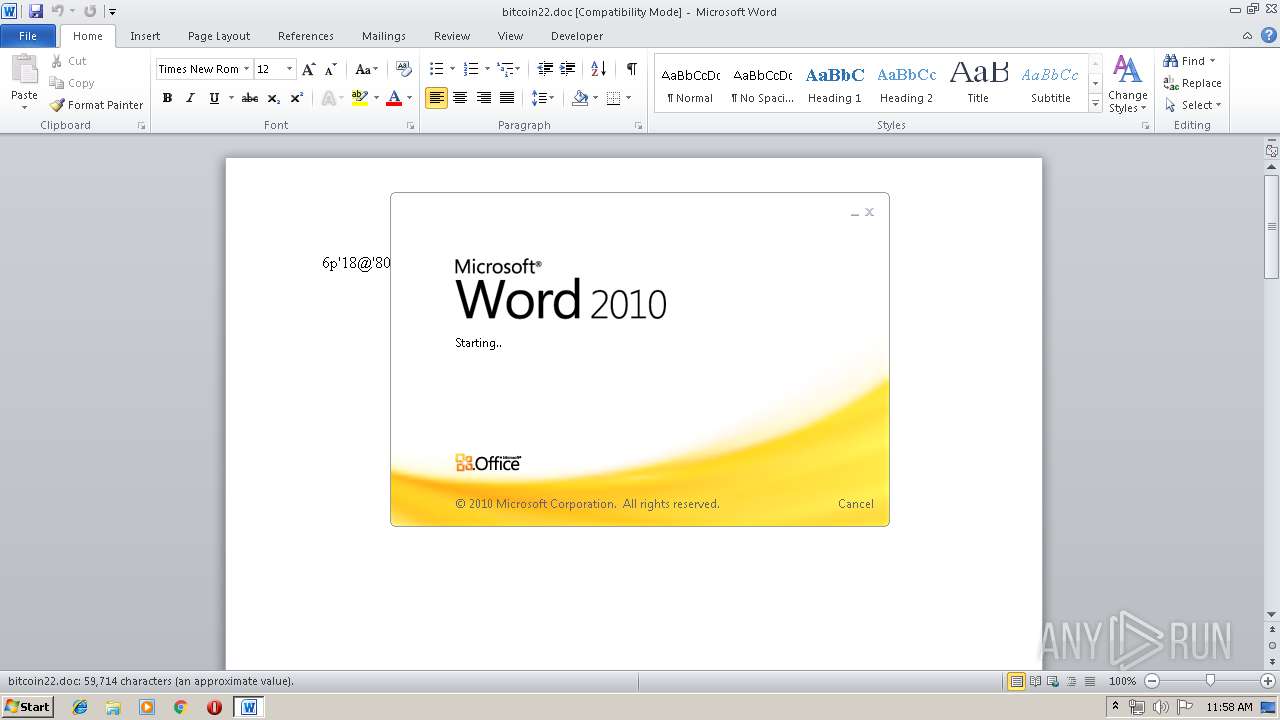This screenshot has width=1280, height=720.
Task: Adjust the zoom slider handle
Action: point(1210,681)
